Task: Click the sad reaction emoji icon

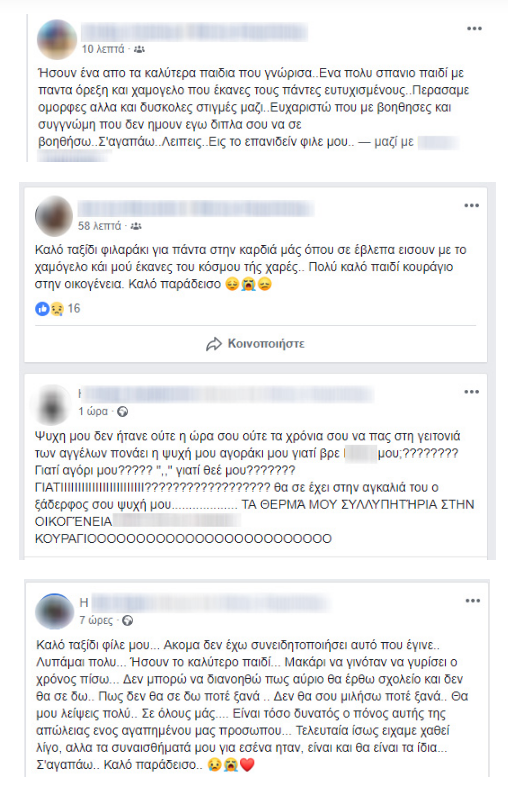Action: [x=57, y=309]
